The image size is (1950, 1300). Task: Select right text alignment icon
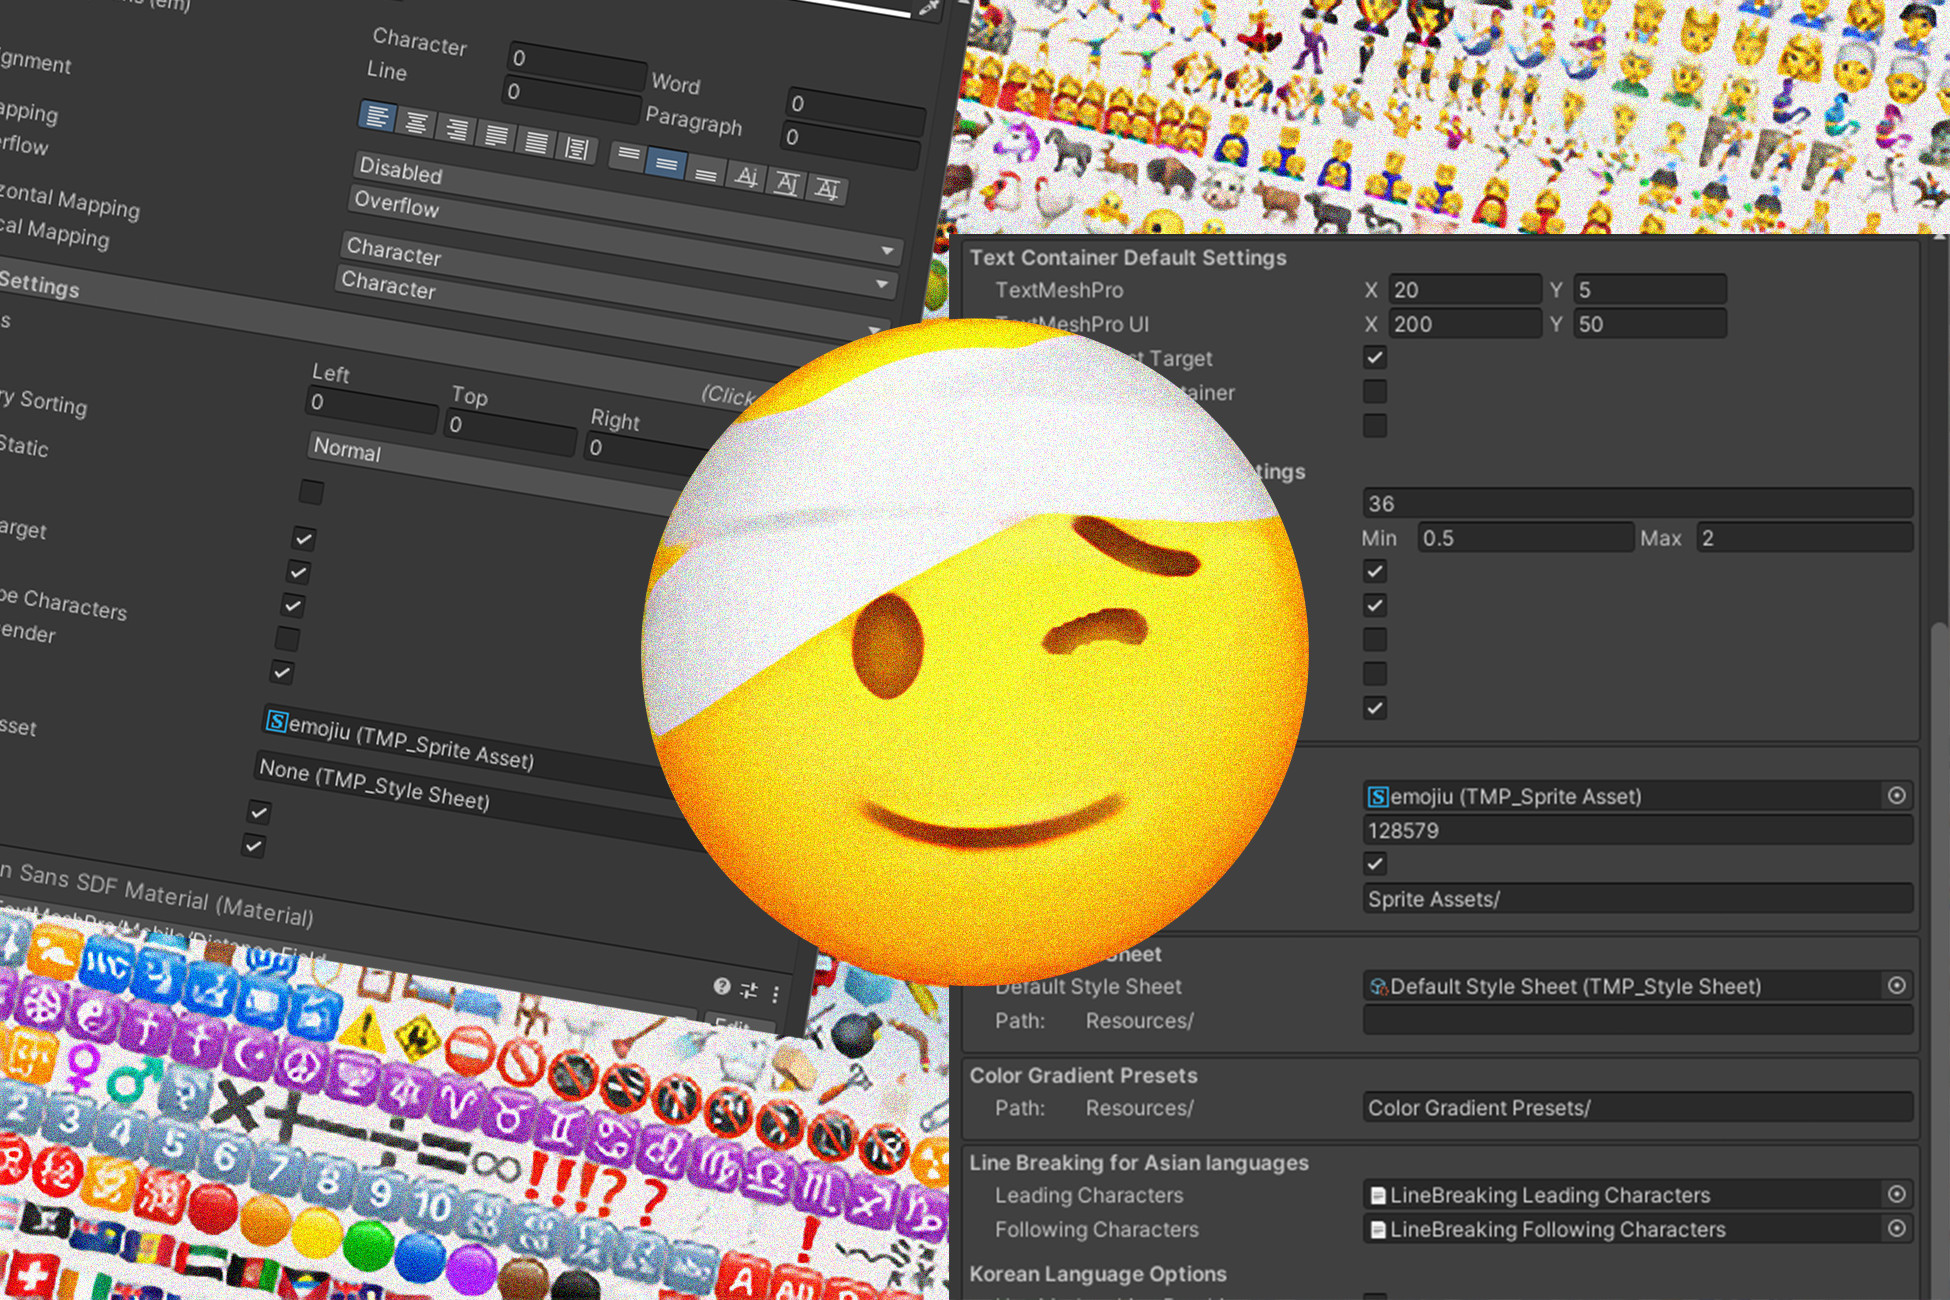tap(456, 129)
